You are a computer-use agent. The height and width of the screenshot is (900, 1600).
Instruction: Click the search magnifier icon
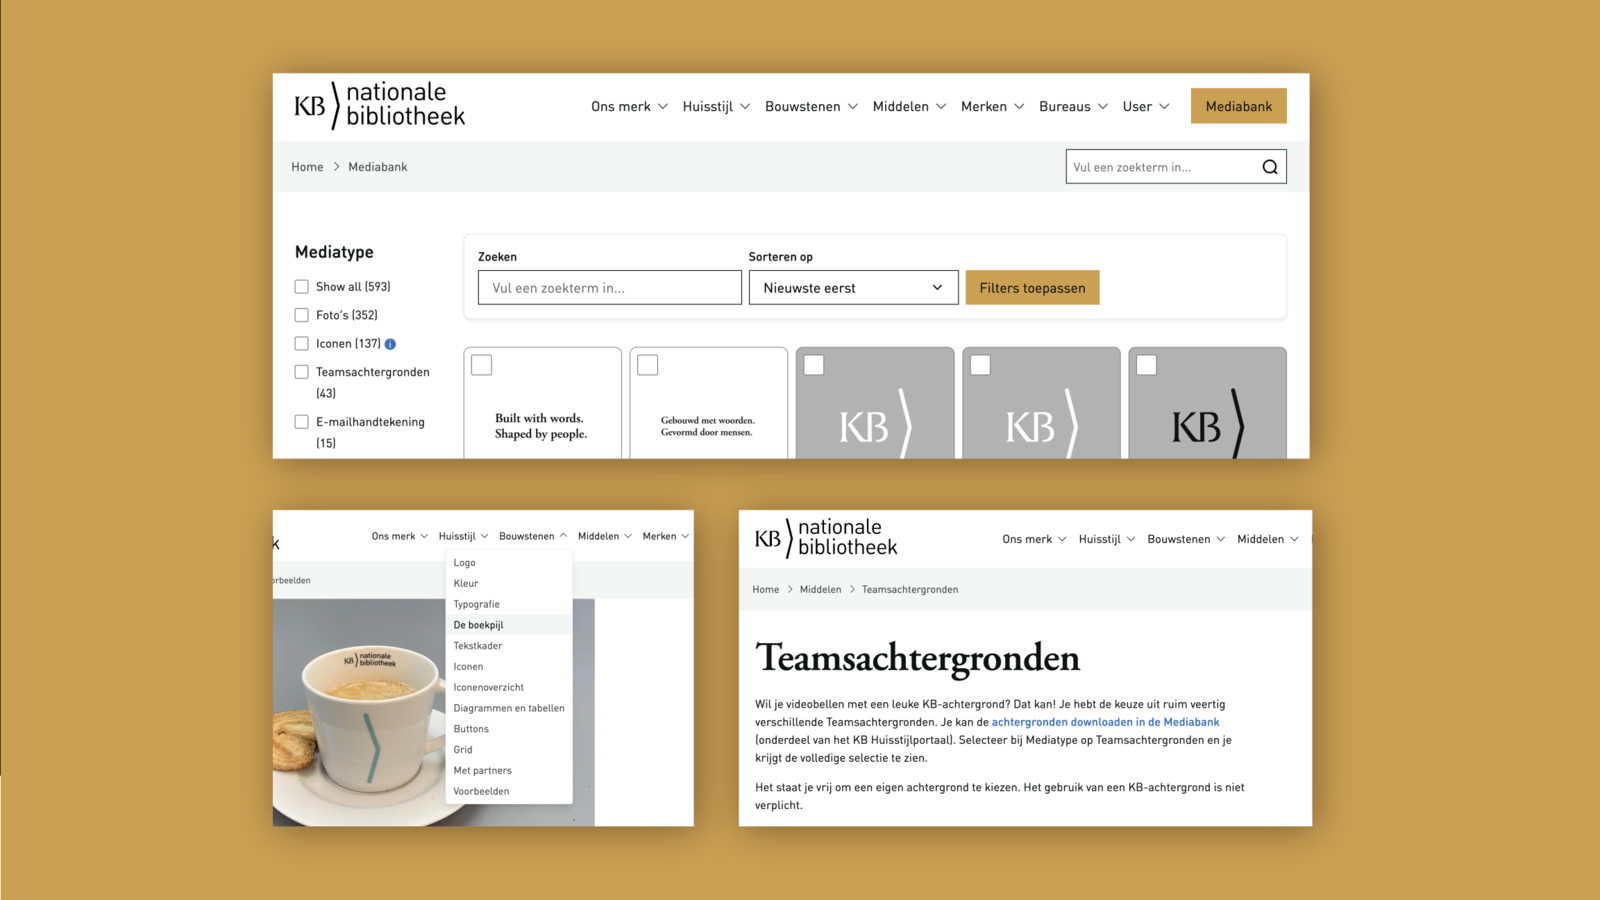(1269, 166)
